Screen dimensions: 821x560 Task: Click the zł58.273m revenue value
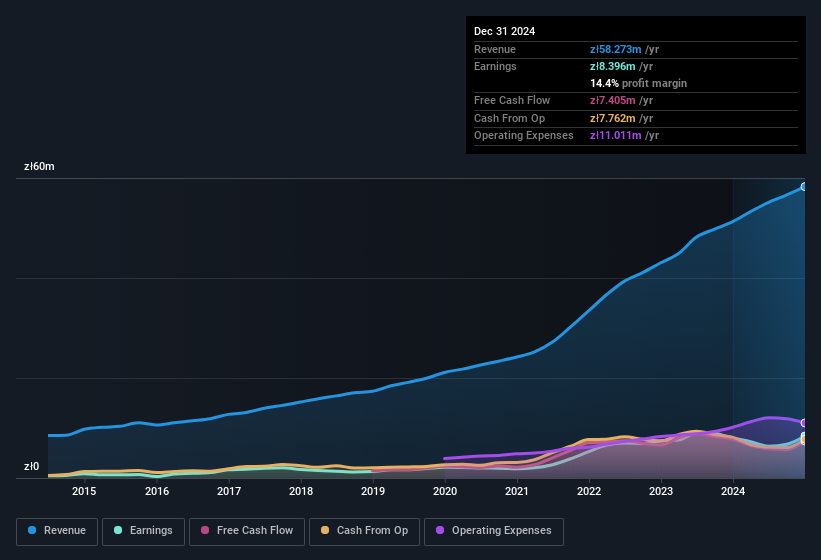(615, 49)
